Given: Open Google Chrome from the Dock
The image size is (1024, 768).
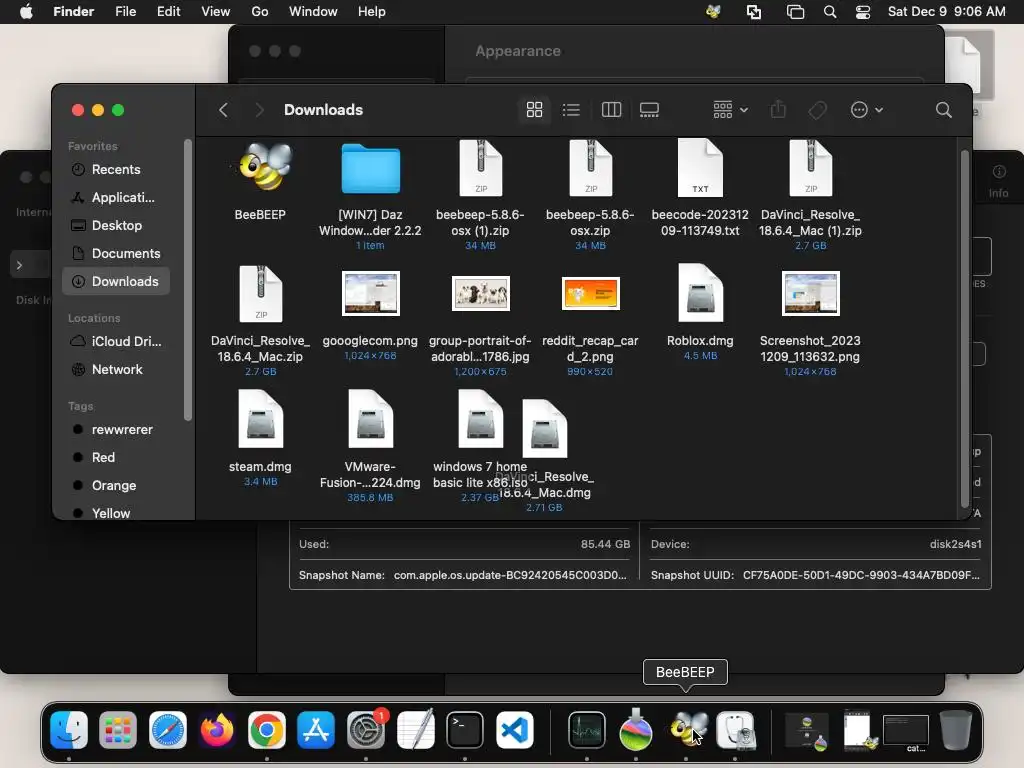Looking at the screenshot, I should click(x=266, y=729).
